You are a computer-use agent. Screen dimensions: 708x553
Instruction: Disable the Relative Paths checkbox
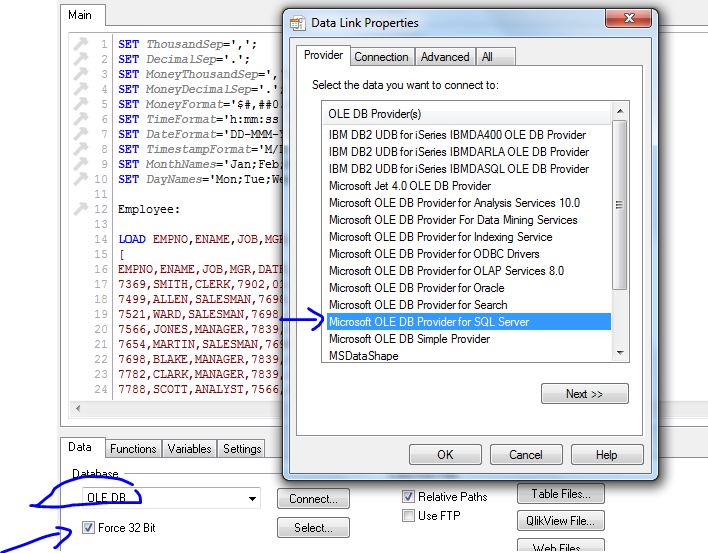[408, 497]
